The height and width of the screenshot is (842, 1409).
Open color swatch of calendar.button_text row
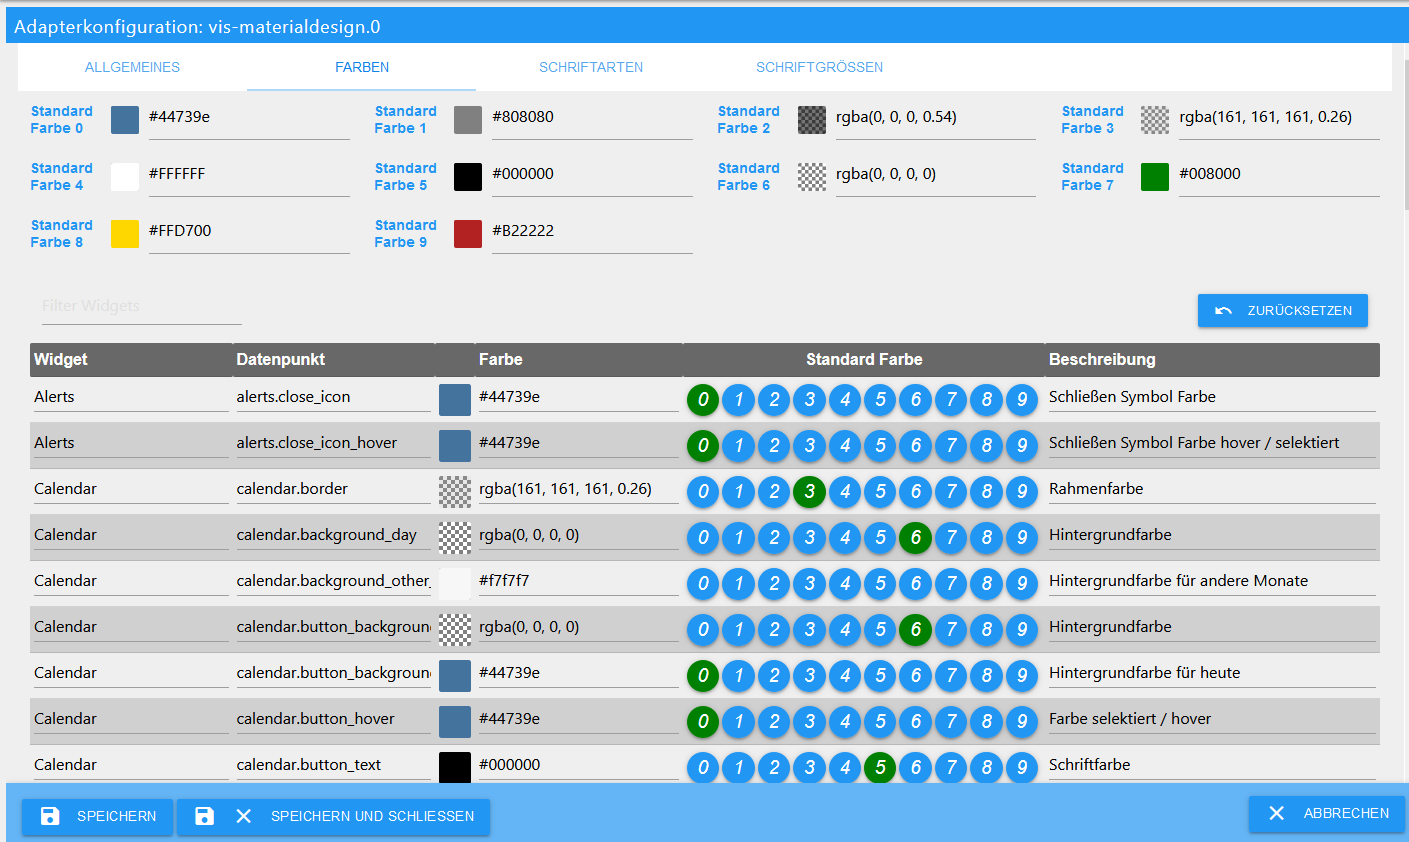tap(455, 767)
